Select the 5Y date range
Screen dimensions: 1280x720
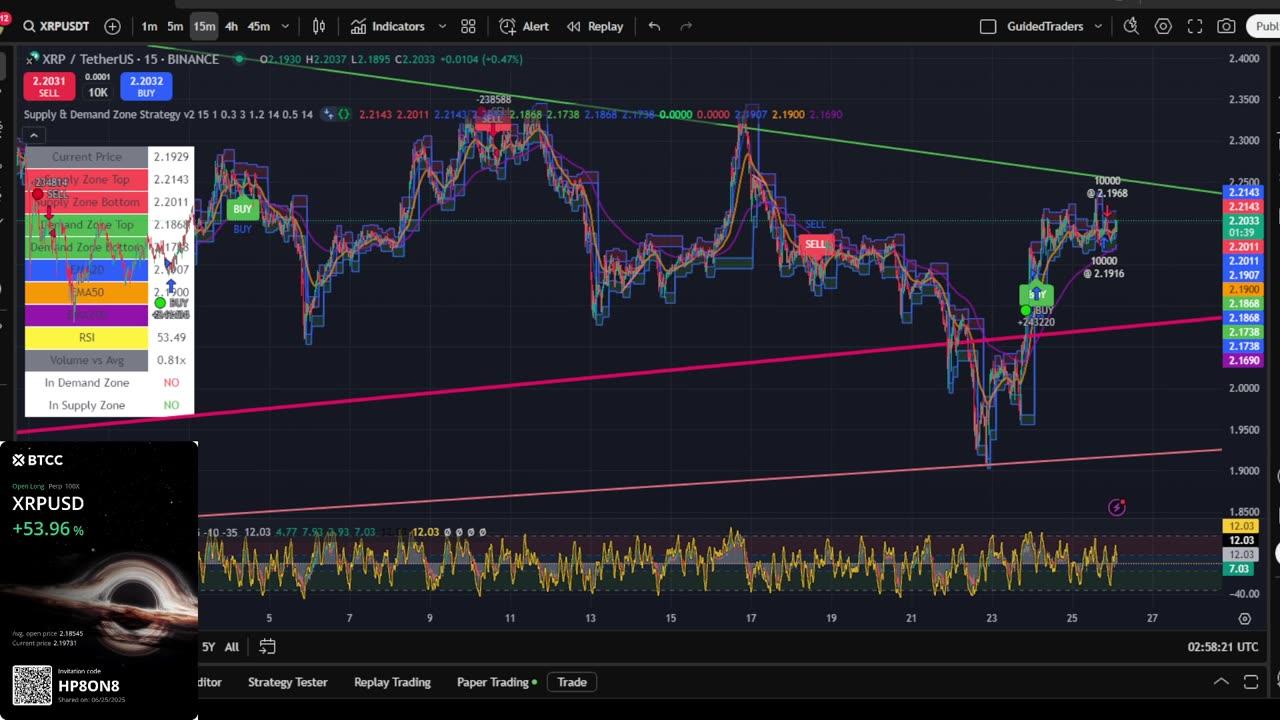click(208, 646)
